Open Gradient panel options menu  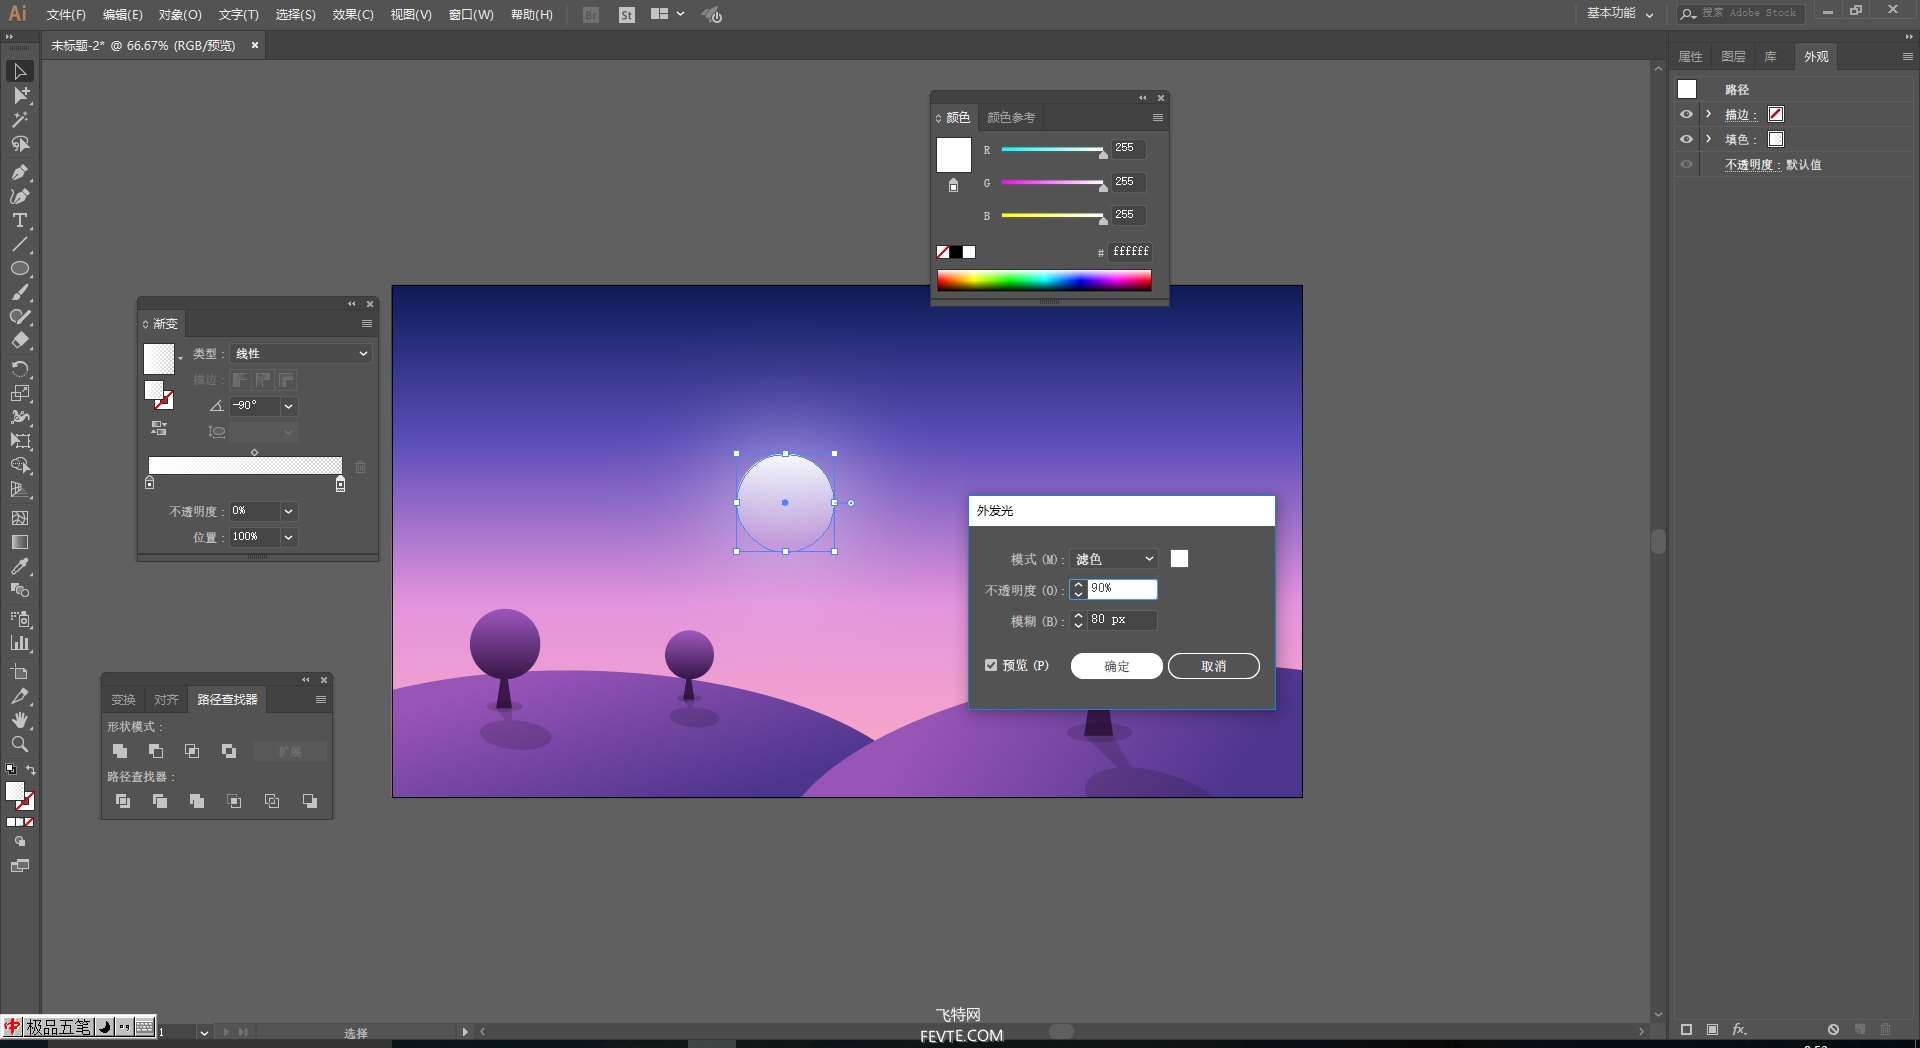[367, 324]
